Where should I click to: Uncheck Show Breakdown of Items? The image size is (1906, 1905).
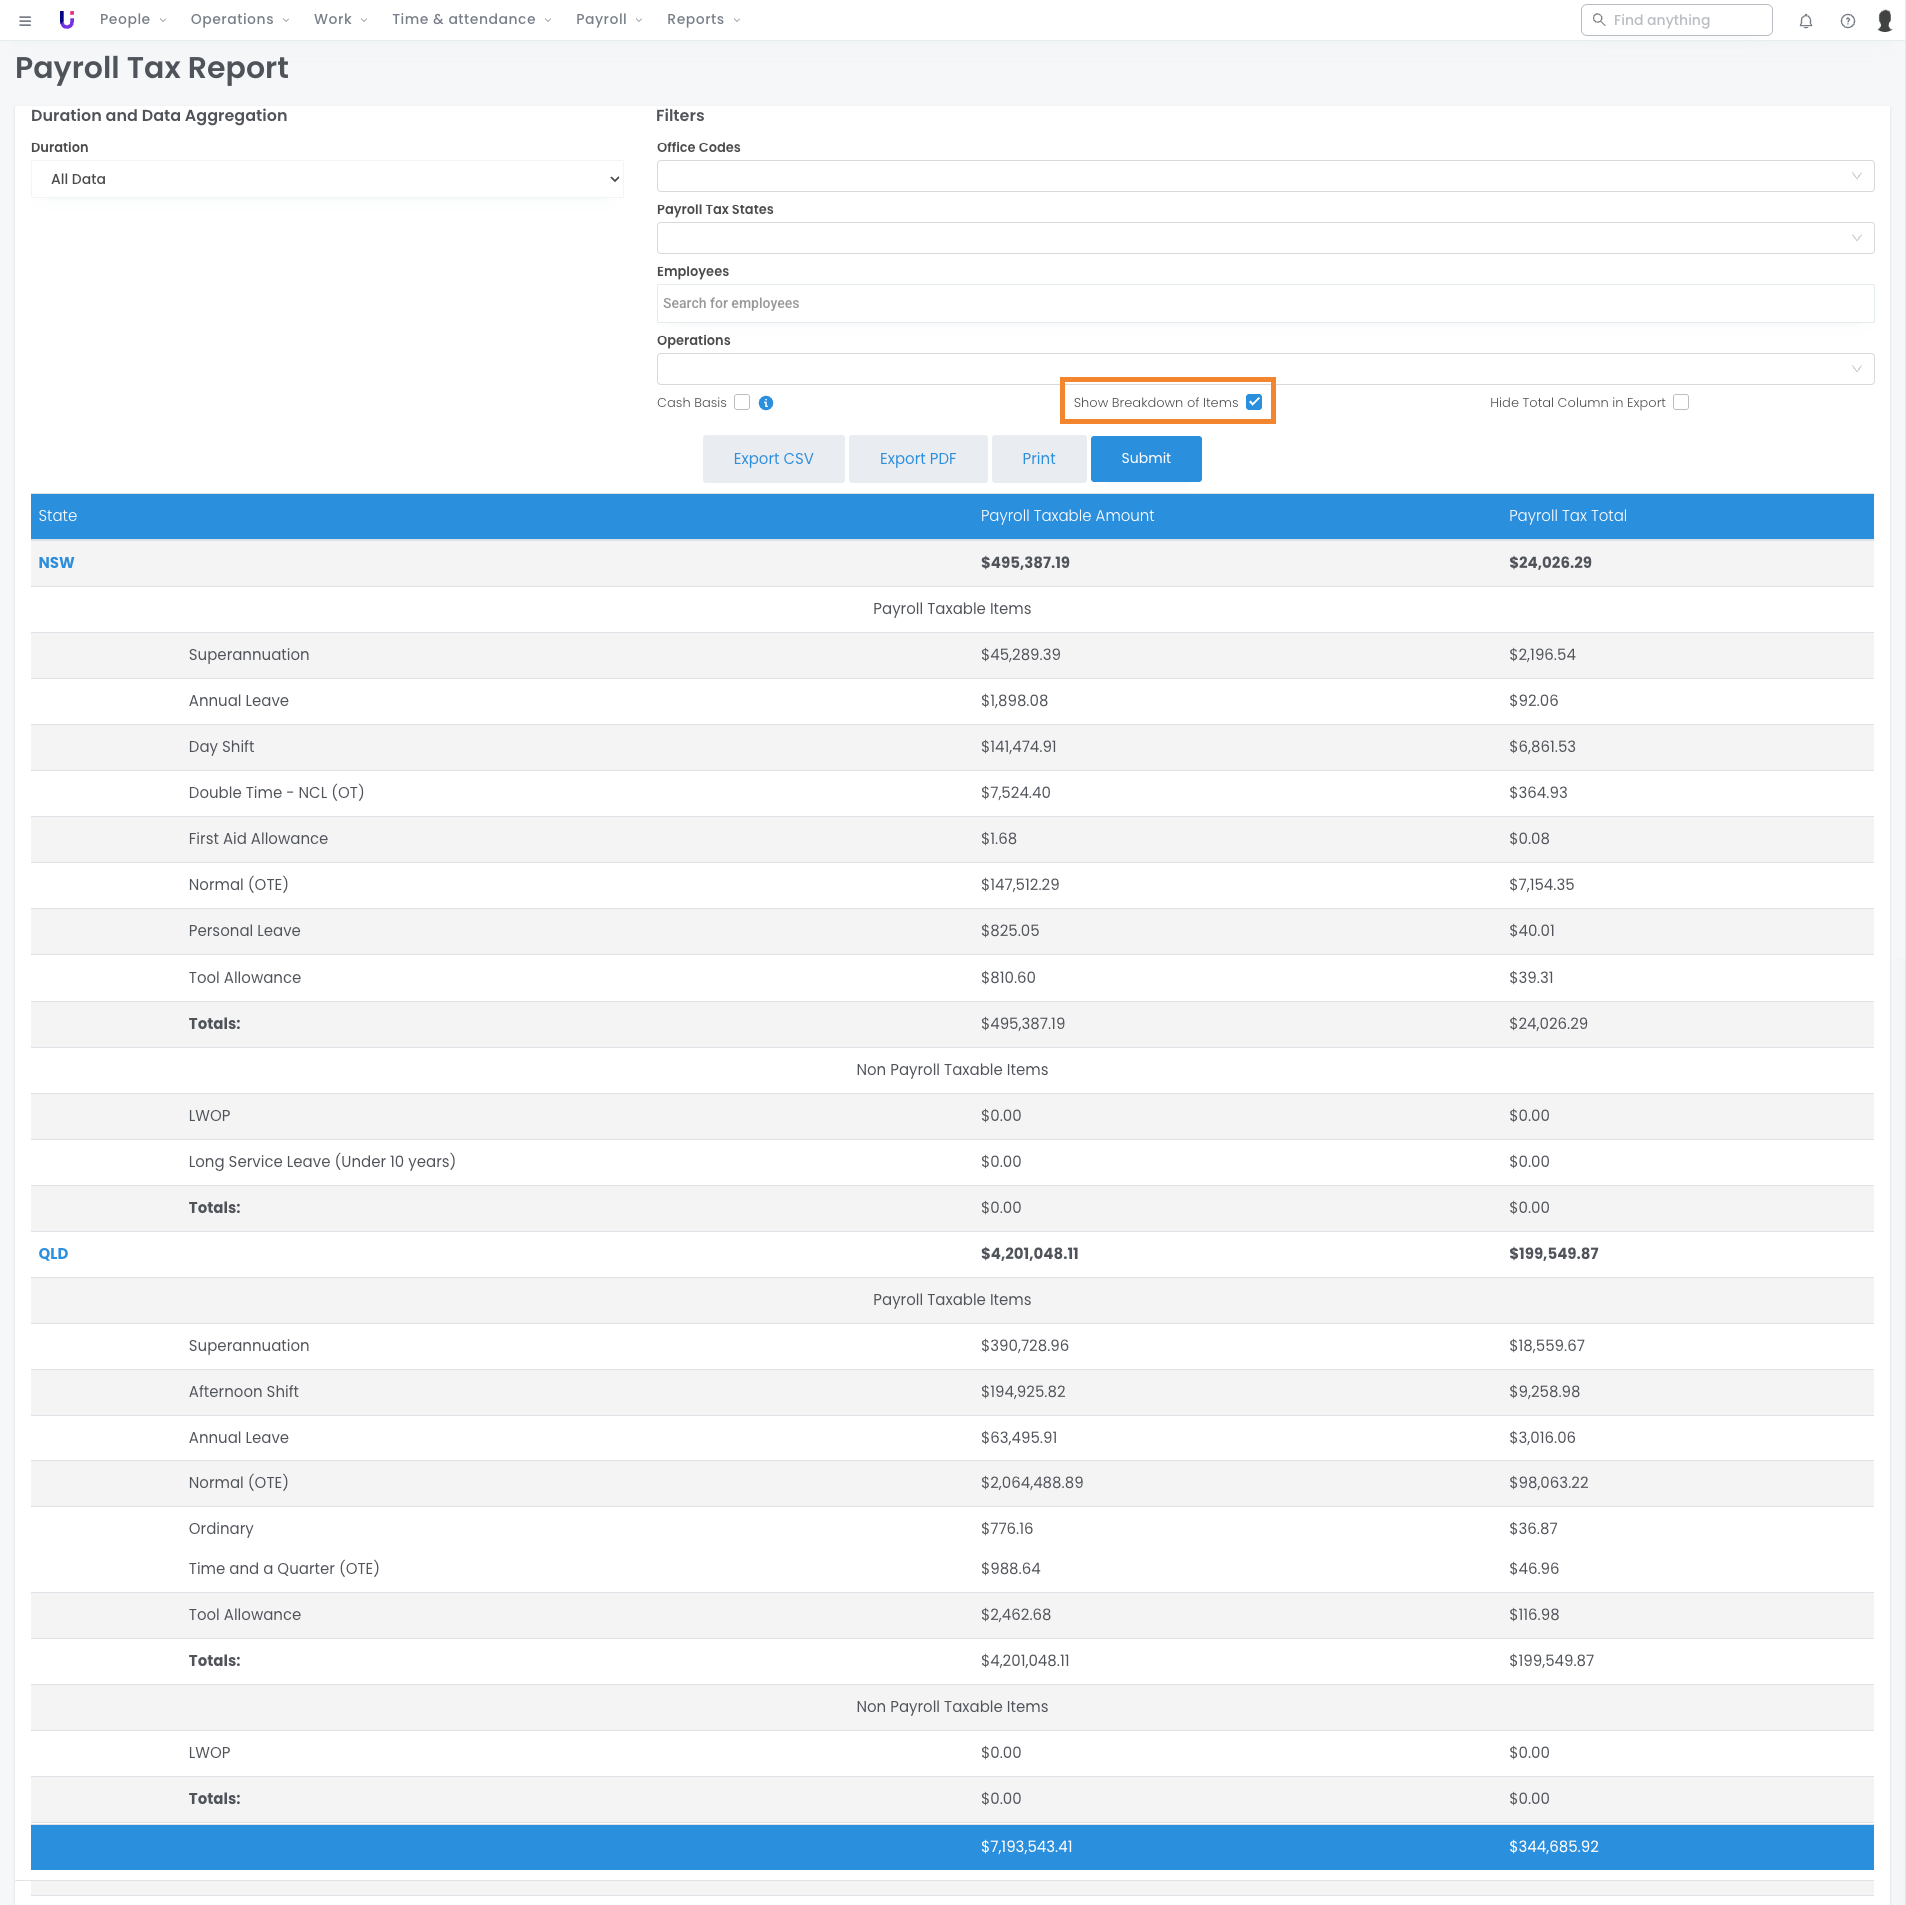click(1254, 402)
